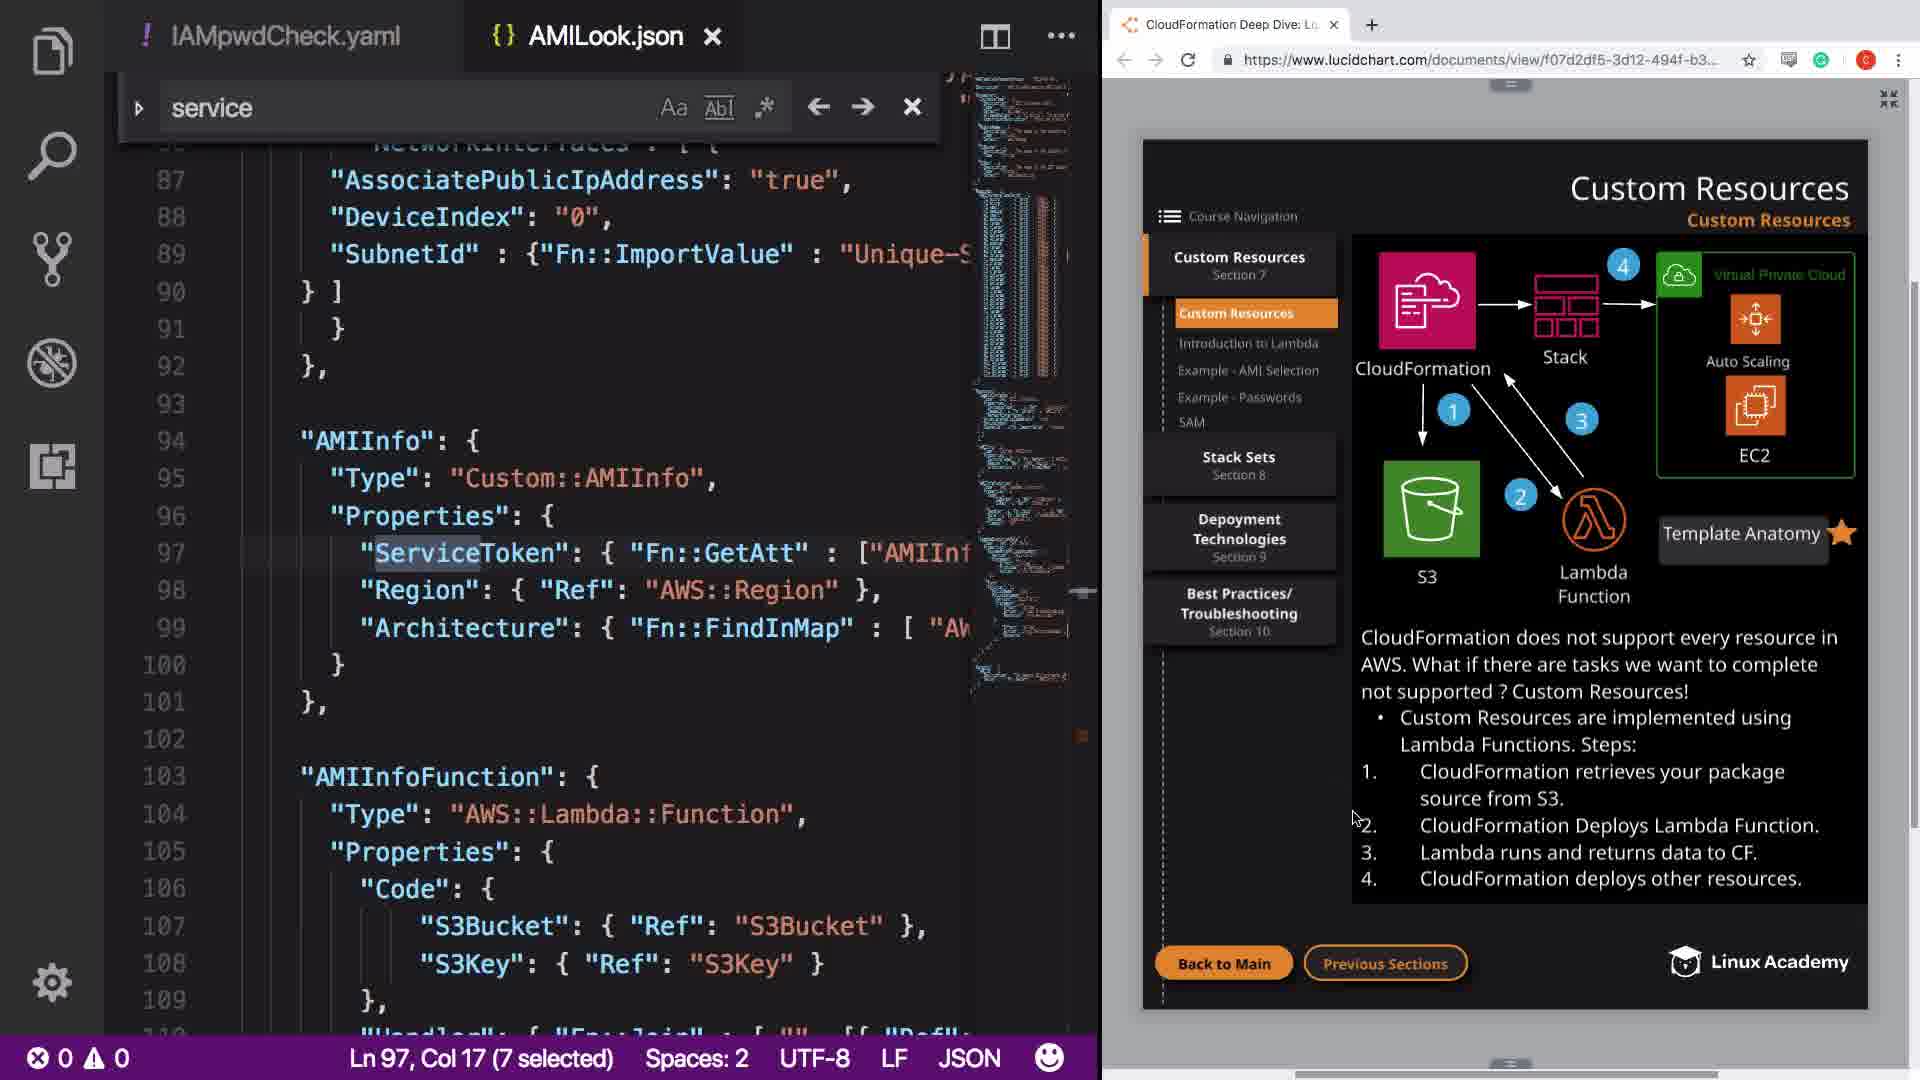
Task: Toggle Match Case in find widget
Action: point(674,108)
